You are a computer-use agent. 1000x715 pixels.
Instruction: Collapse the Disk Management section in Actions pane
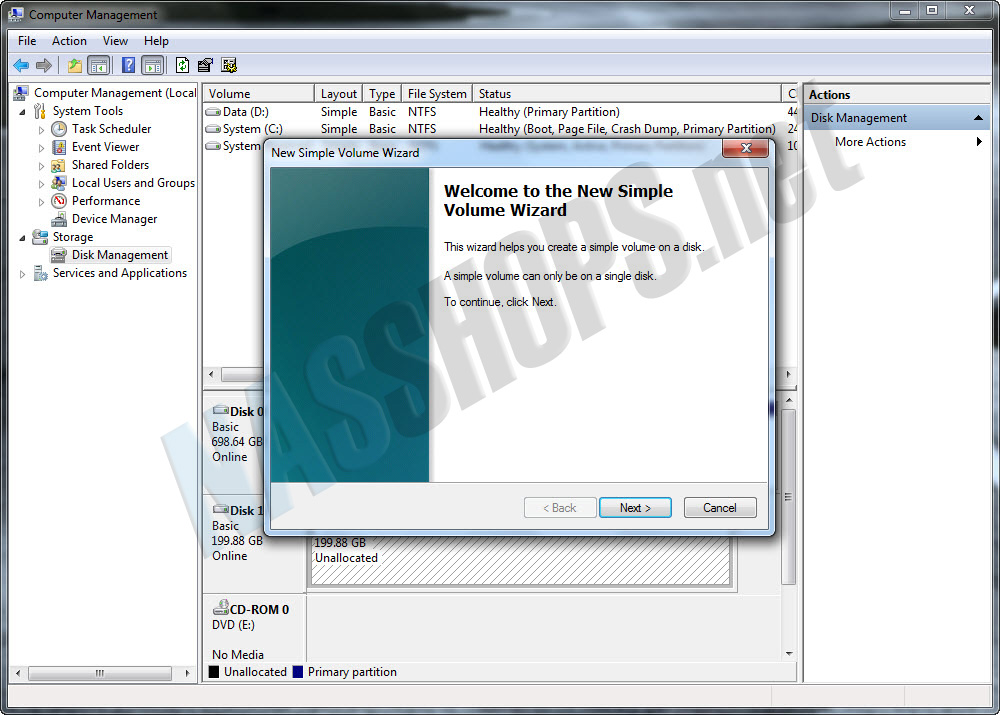tap(978, 118)
